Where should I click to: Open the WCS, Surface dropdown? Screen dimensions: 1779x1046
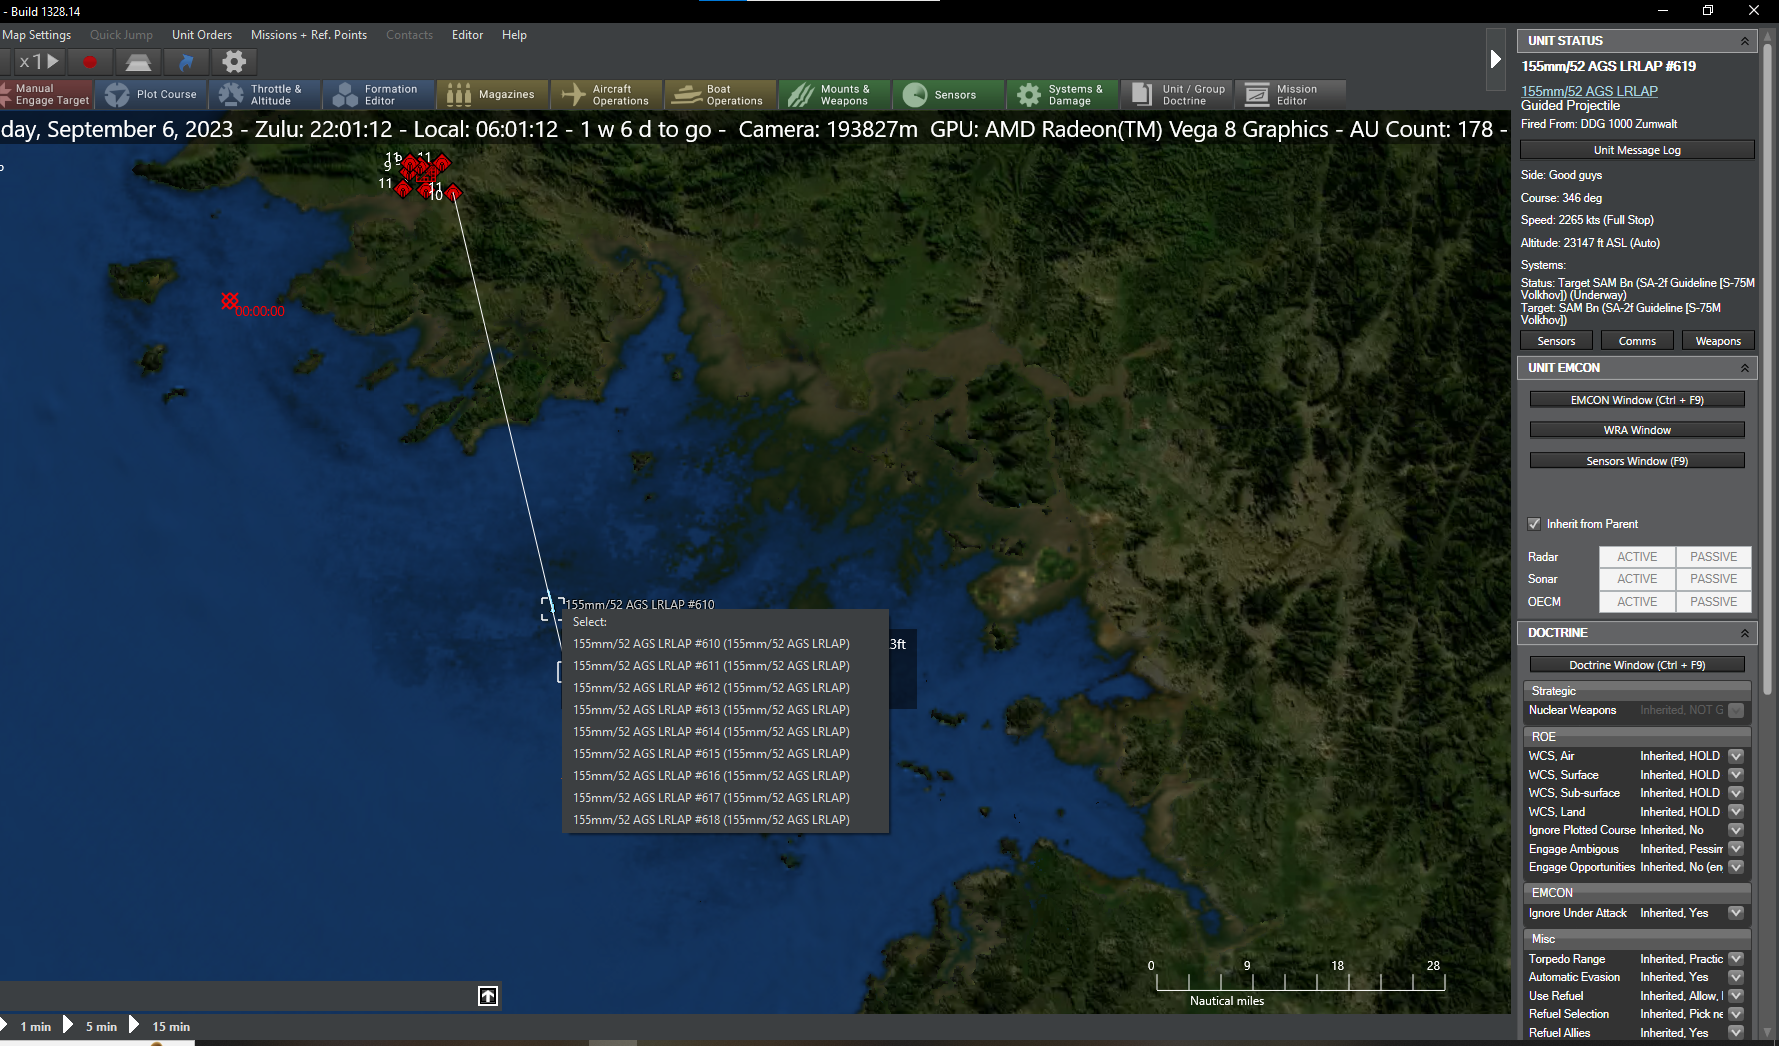click(x=1736, y=775)
